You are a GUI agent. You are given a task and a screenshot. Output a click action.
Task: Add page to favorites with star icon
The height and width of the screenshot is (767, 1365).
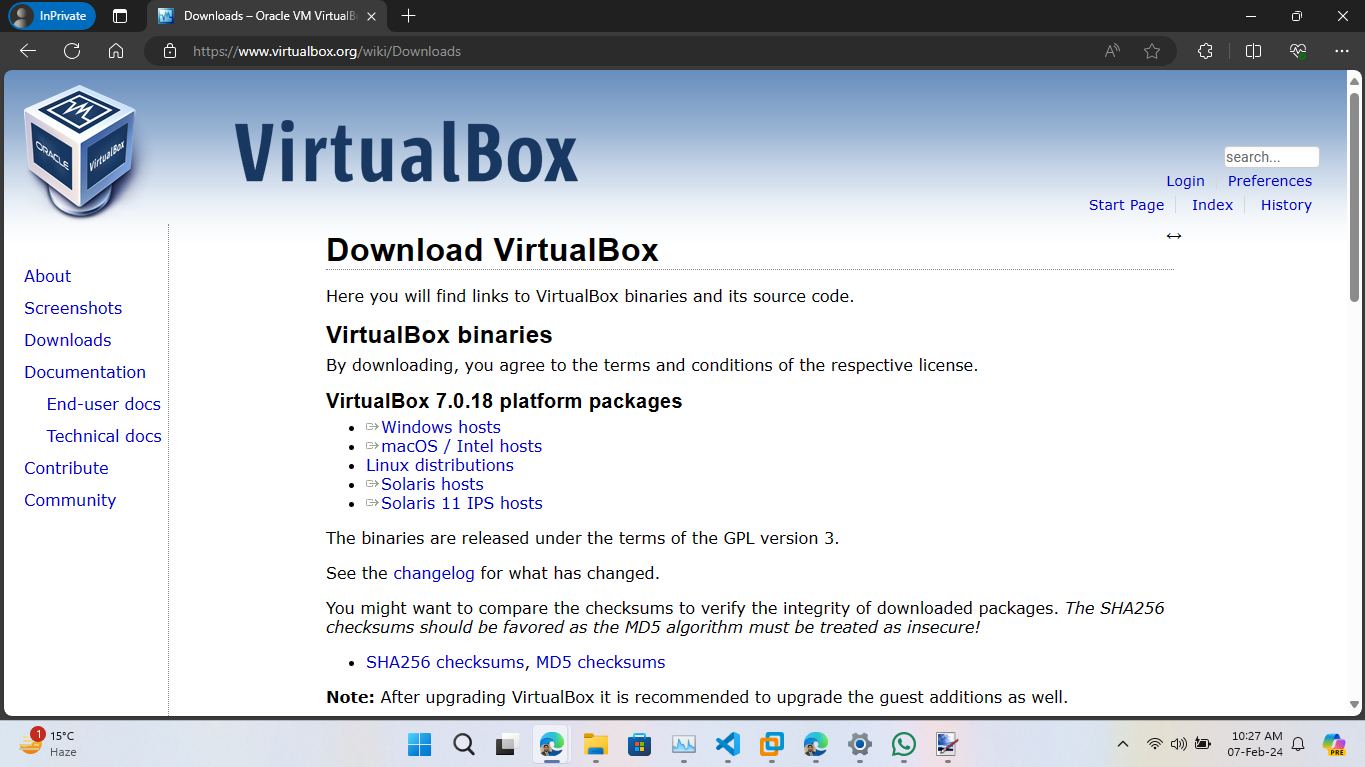tap(1152, 51)
